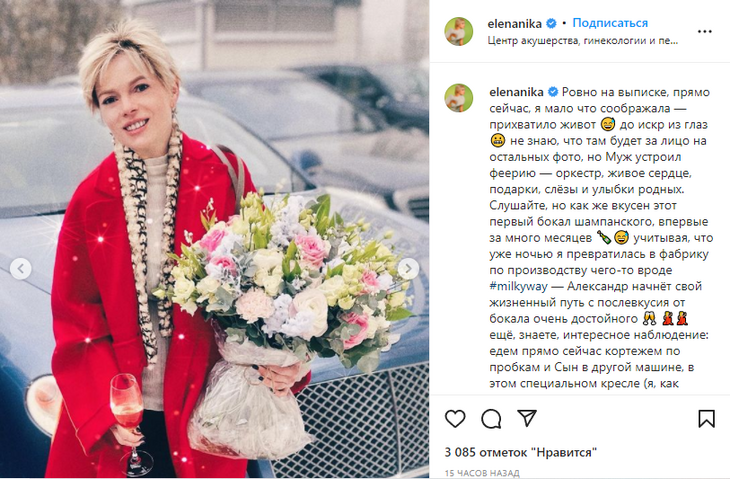Open location Центр акушерства, гинекологии
Viewport: 730px width, 479px height.
582,40
